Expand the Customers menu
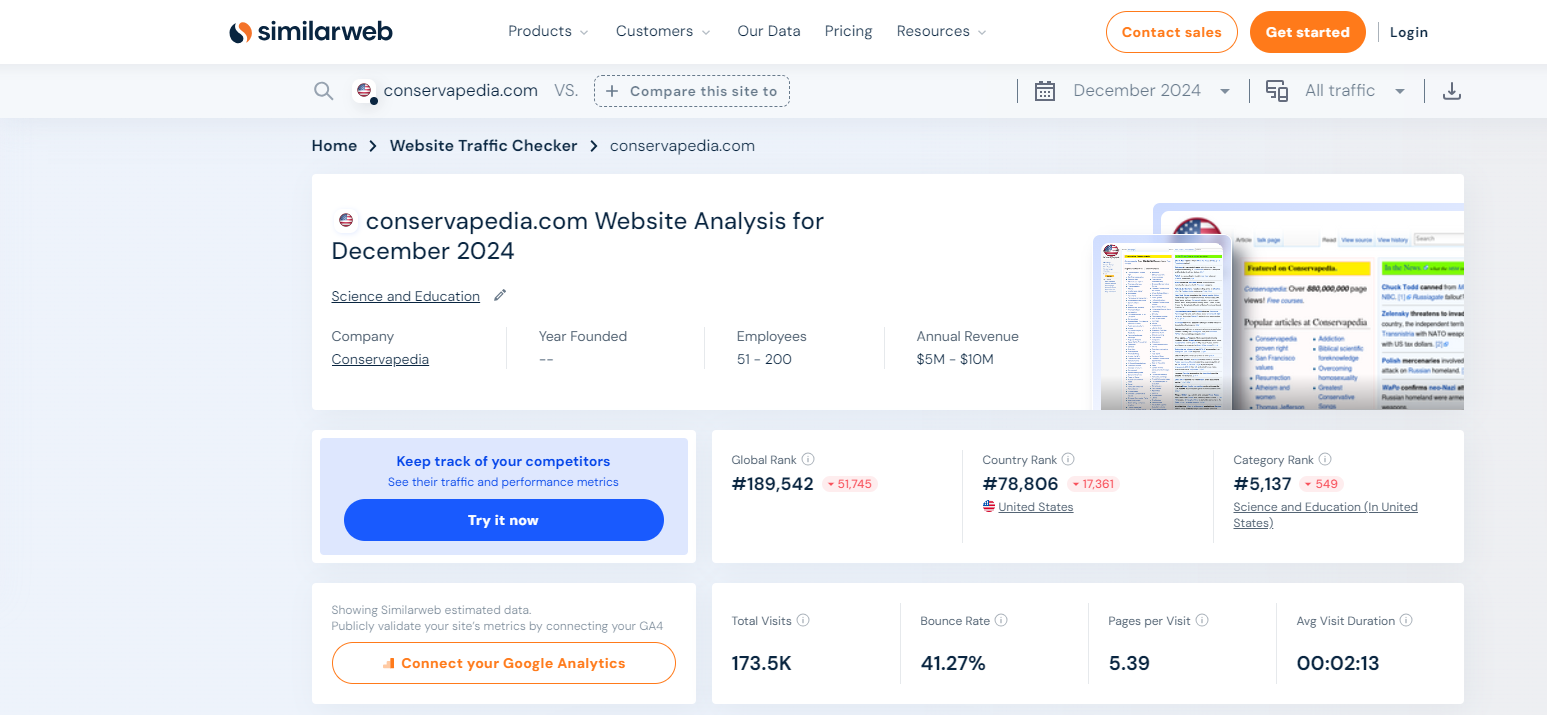 [x=663, y=31]
